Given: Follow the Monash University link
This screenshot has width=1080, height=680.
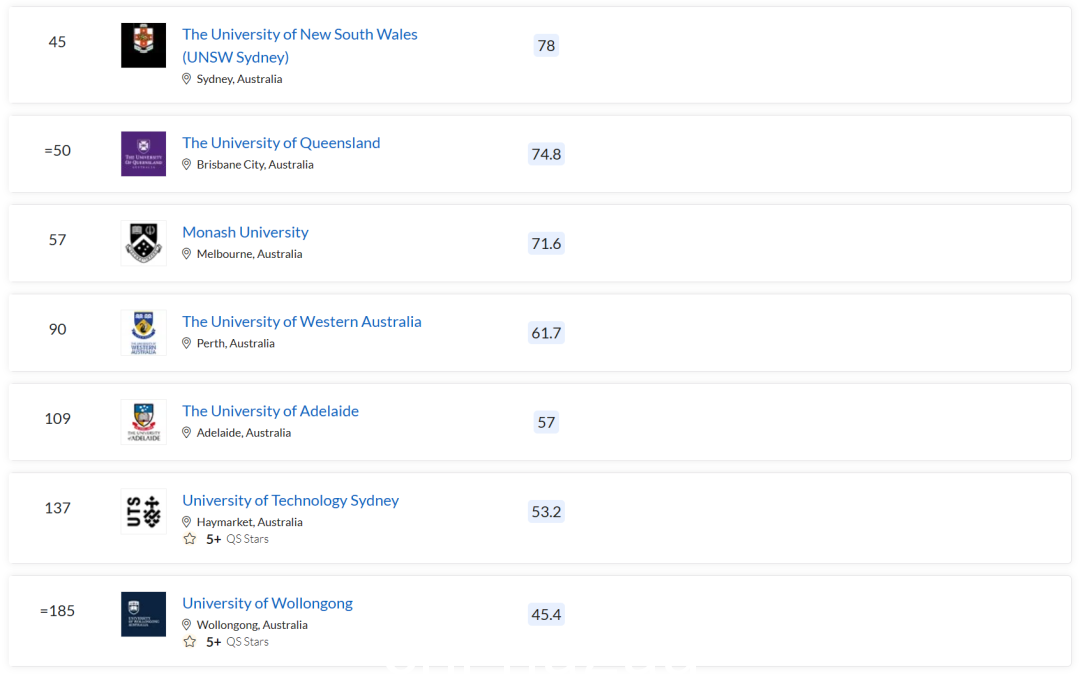Looking at the screenshot, I should (245, 232).
